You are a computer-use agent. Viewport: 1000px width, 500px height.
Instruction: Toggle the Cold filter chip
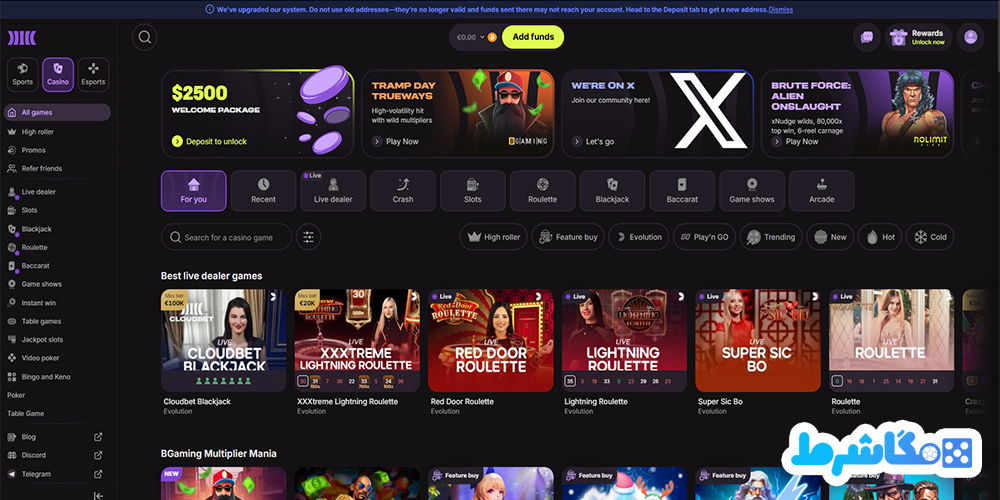pyautogui.click(x=930, y=237)
